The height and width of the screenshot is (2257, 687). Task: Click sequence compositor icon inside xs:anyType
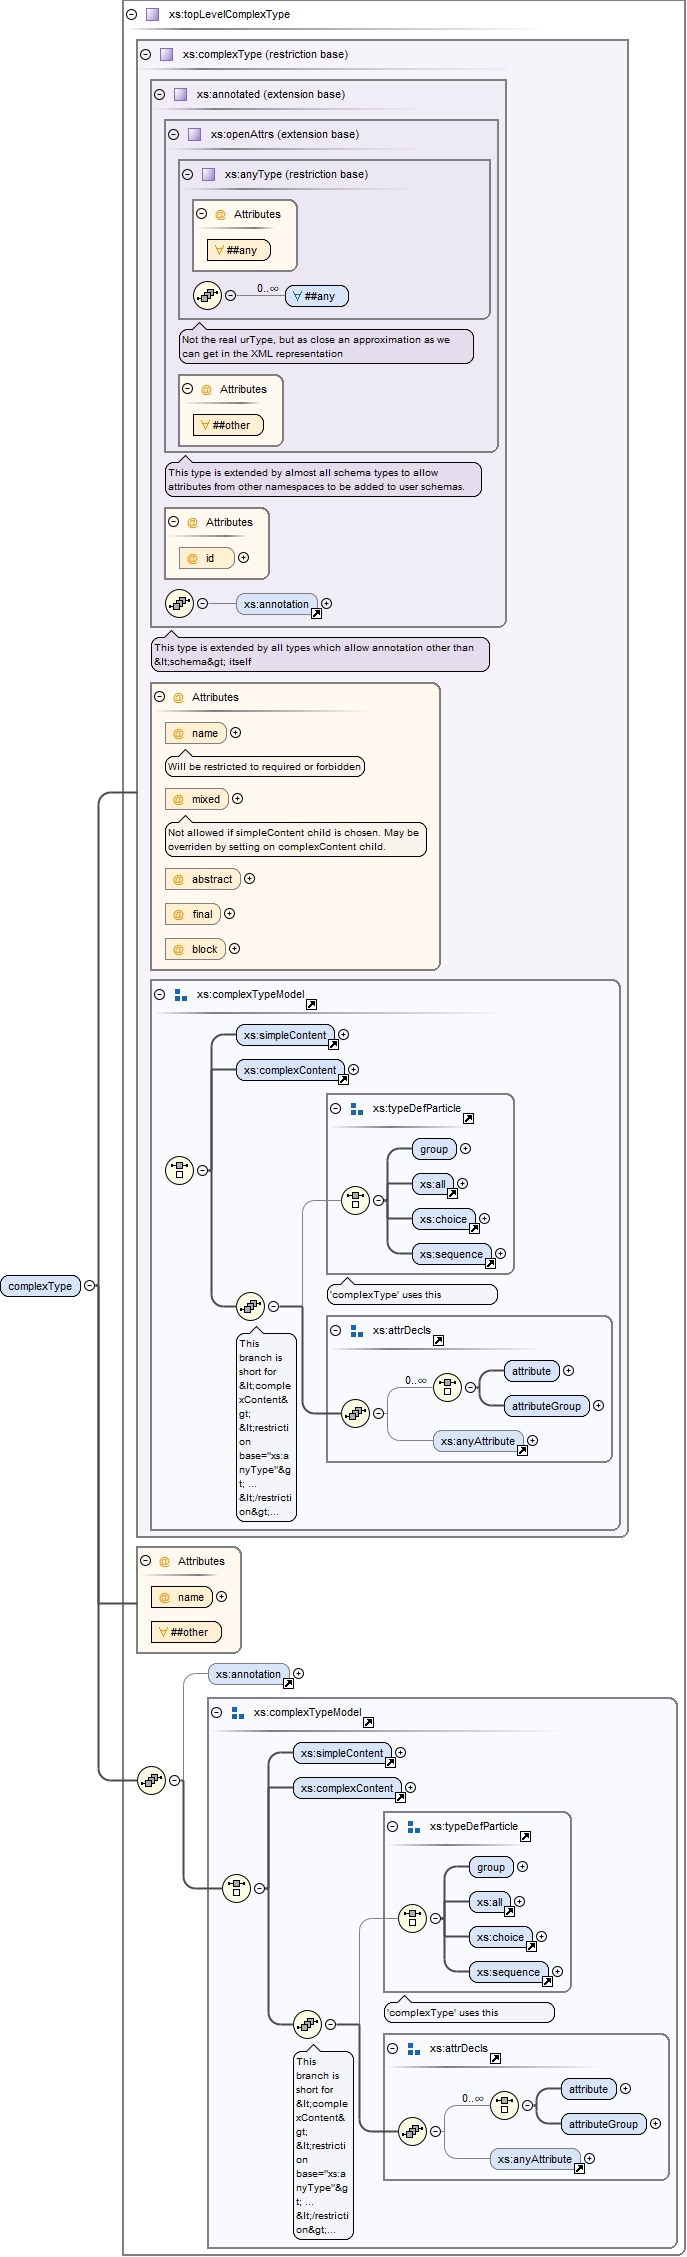point(207,295)
